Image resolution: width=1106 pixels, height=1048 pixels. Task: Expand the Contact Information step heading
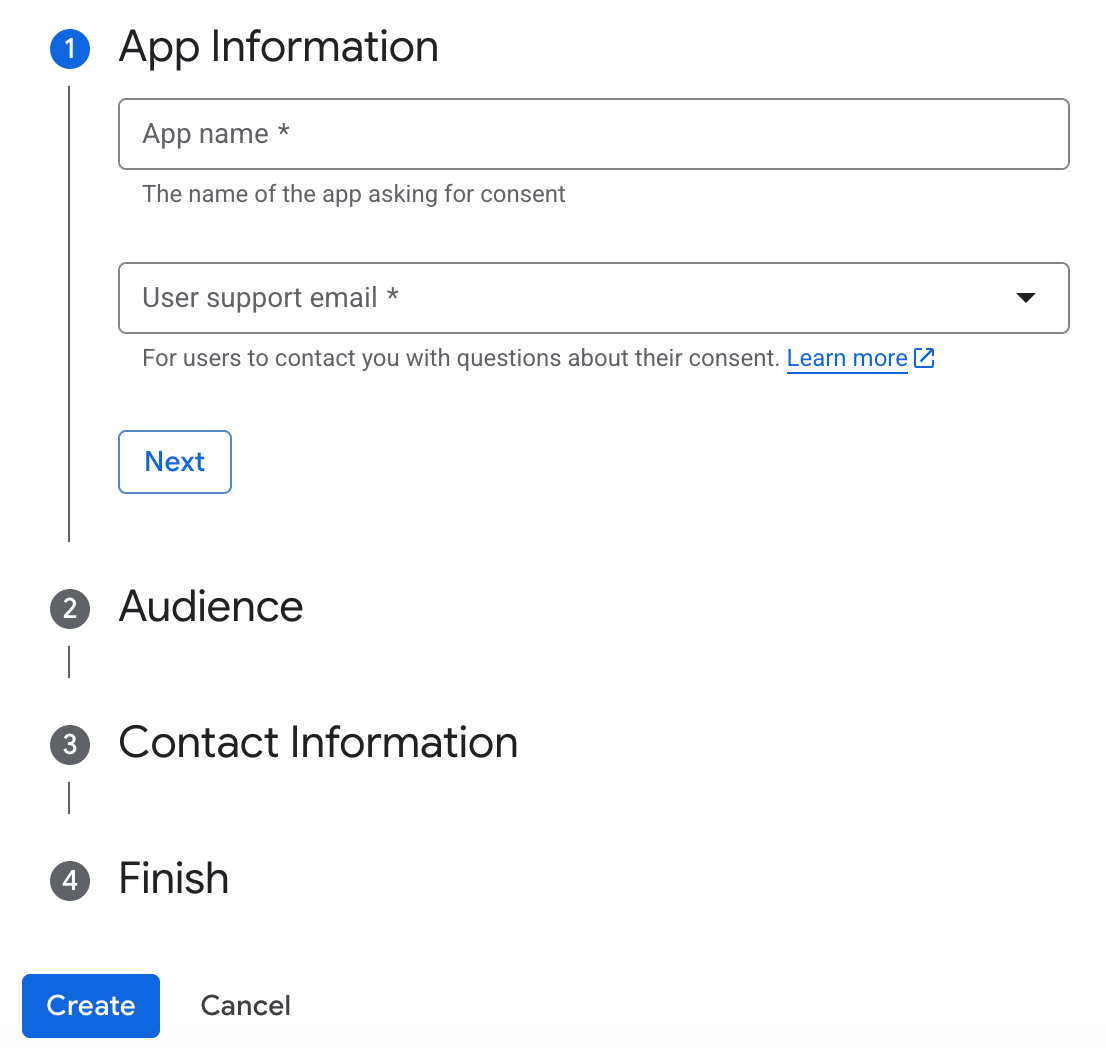tap(318, 743)
